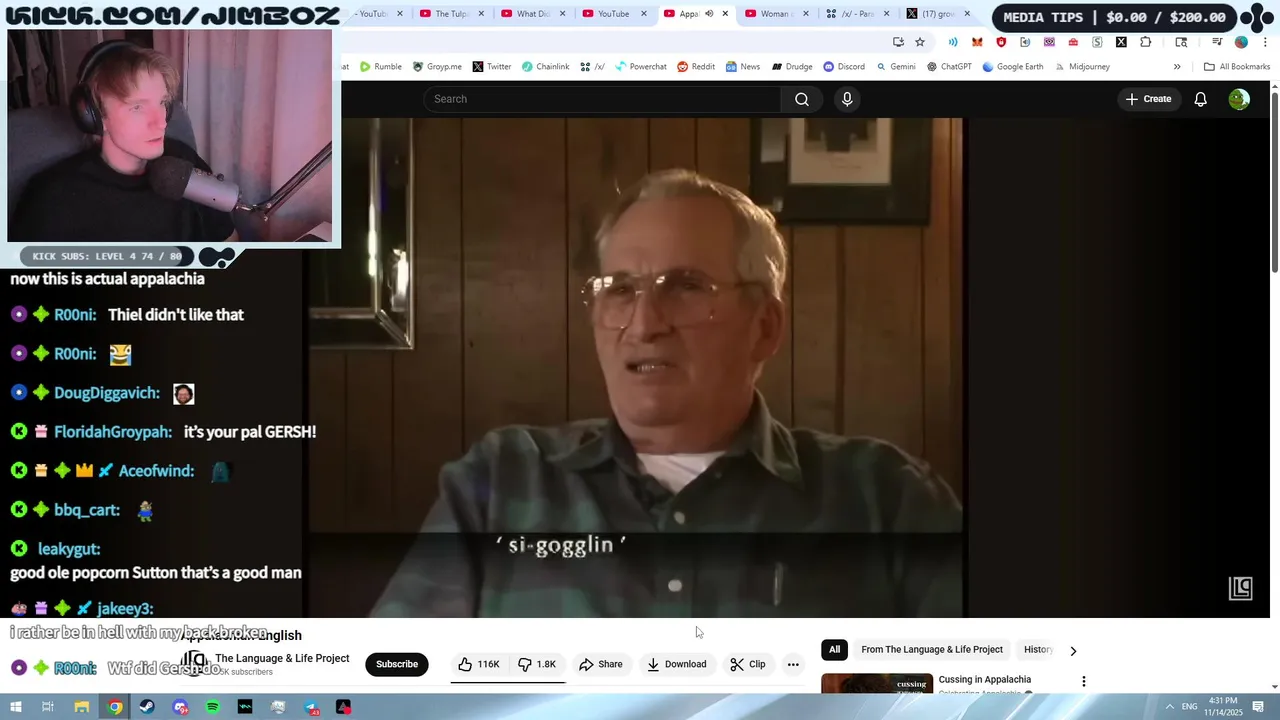Click the Create button
The image size is (1280, 720).
1148,99
